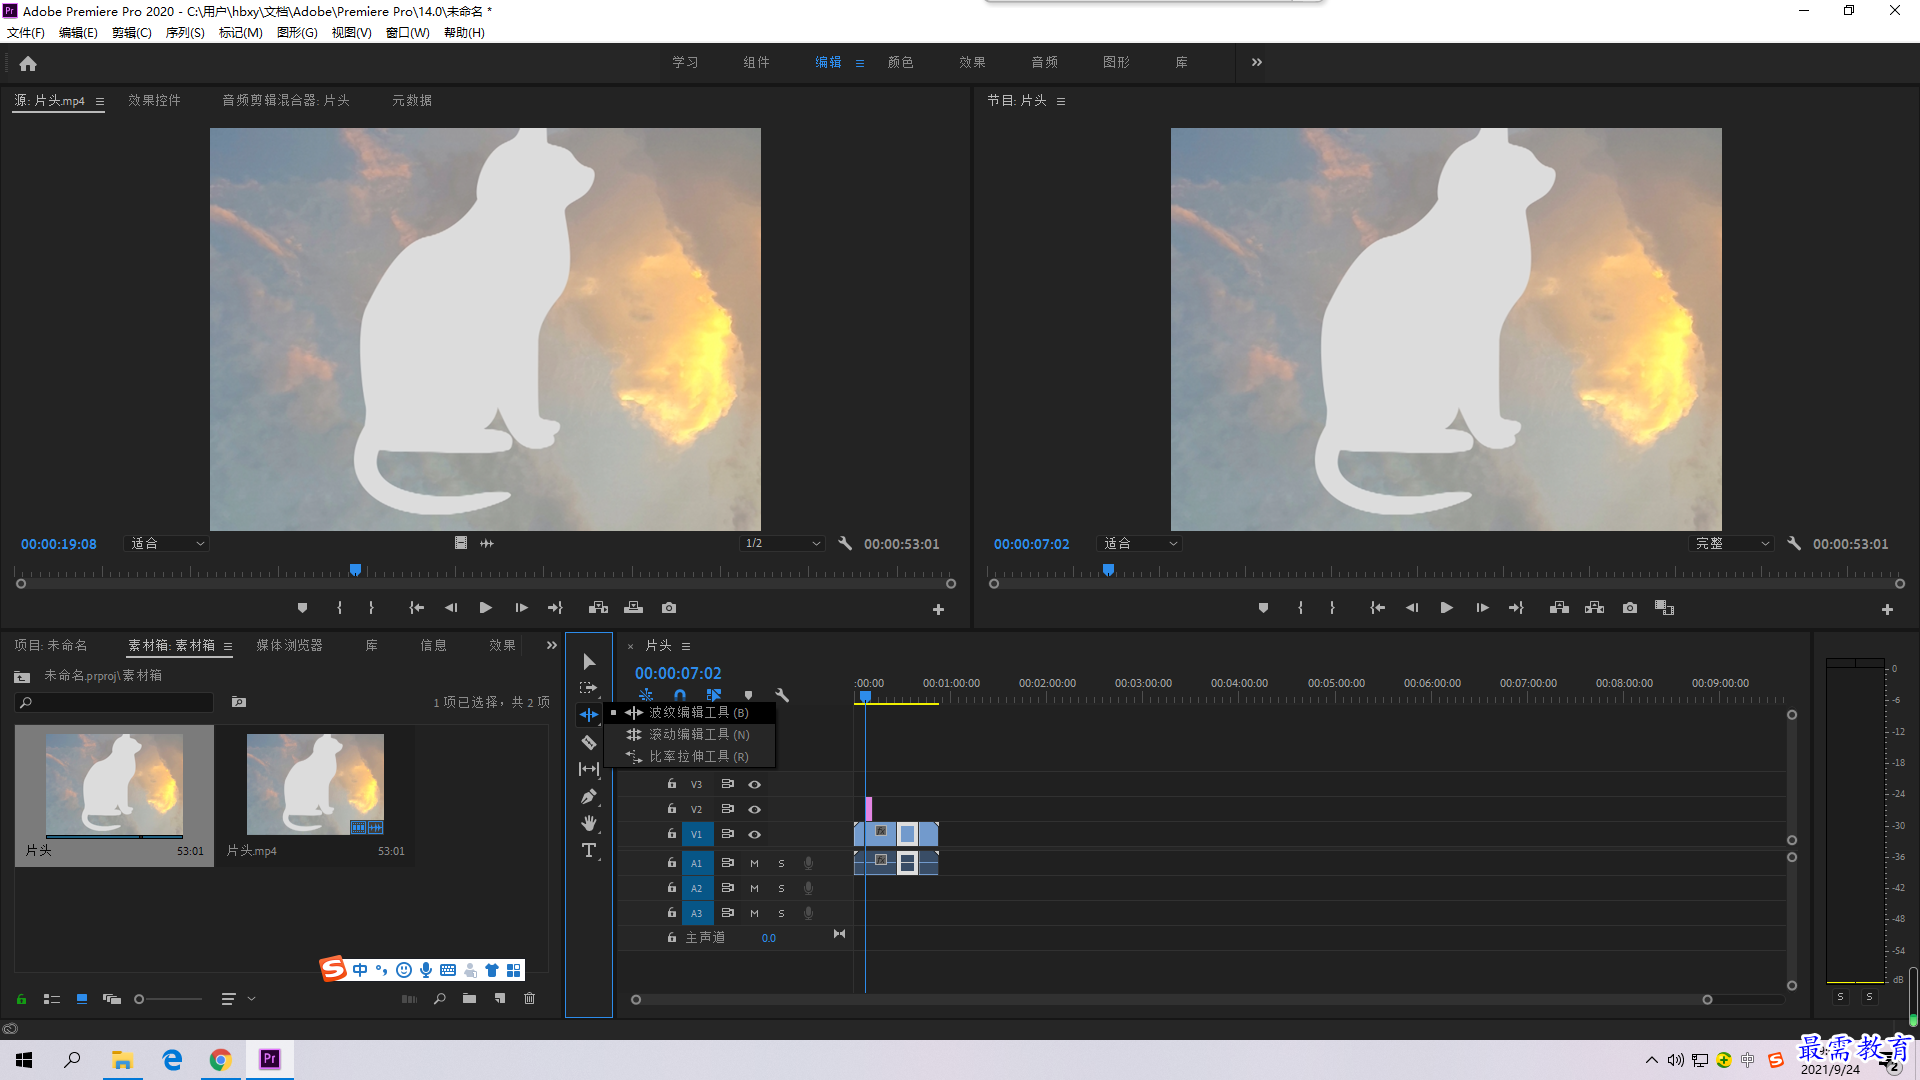Open Program monitor settings wrench
This screenshot has height=1080, width=1920.
click(1794, 544)
